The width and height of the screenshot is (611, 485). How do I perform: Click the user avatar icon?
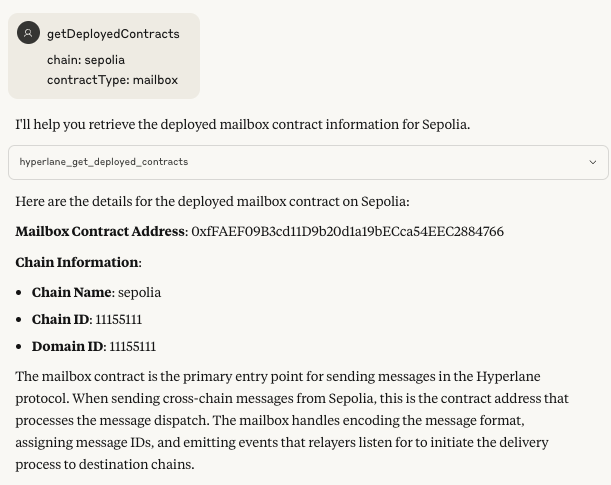pyautogui.click(x=28, y=33)
